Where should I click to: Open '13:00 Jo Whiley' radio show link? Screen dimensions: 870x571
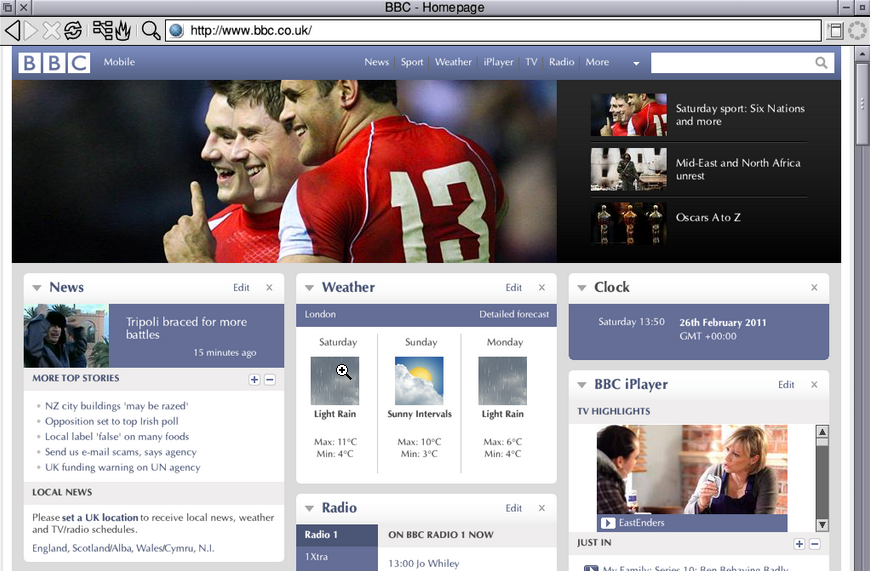pyautogui.click(x=424, y=563)
